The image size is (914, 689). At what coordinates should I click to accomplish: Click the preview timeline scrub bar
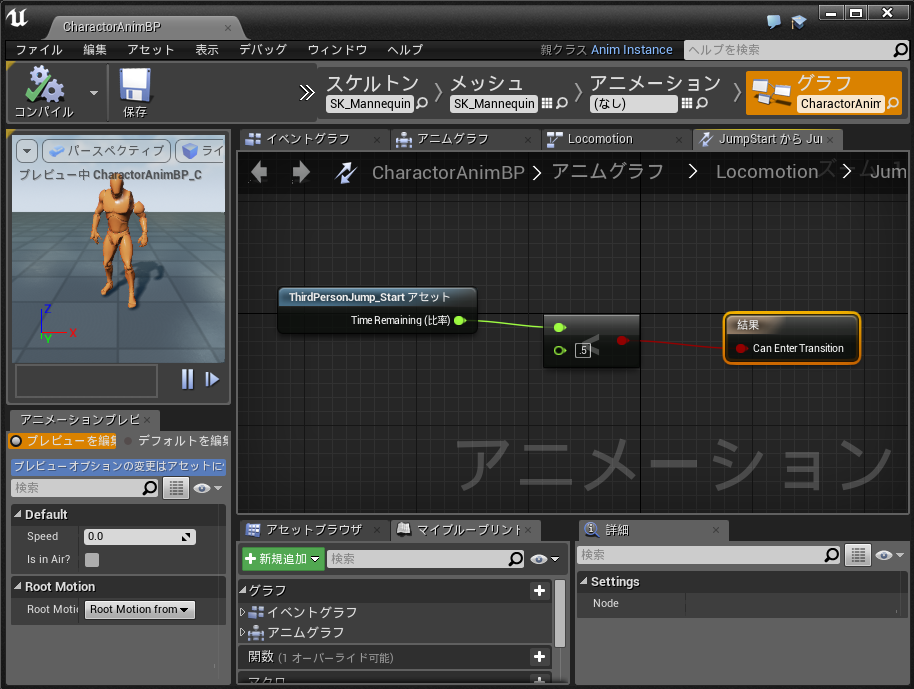point(86,381)
